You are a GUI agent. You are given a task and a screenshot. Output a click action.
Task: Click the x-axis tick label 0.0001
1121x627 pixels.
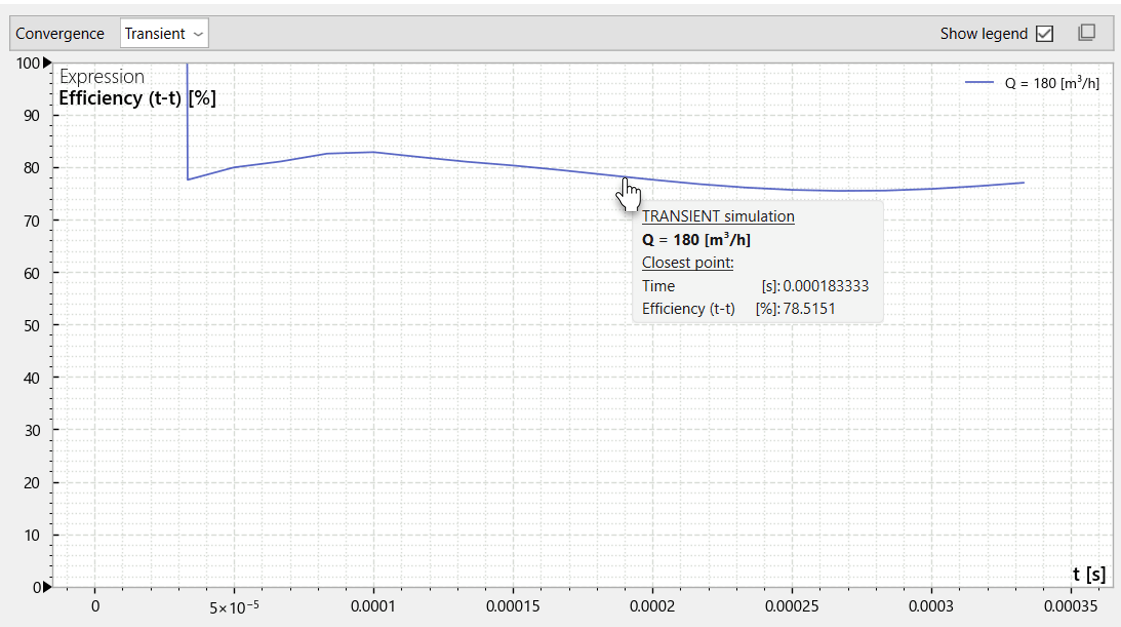coord(373,606)
